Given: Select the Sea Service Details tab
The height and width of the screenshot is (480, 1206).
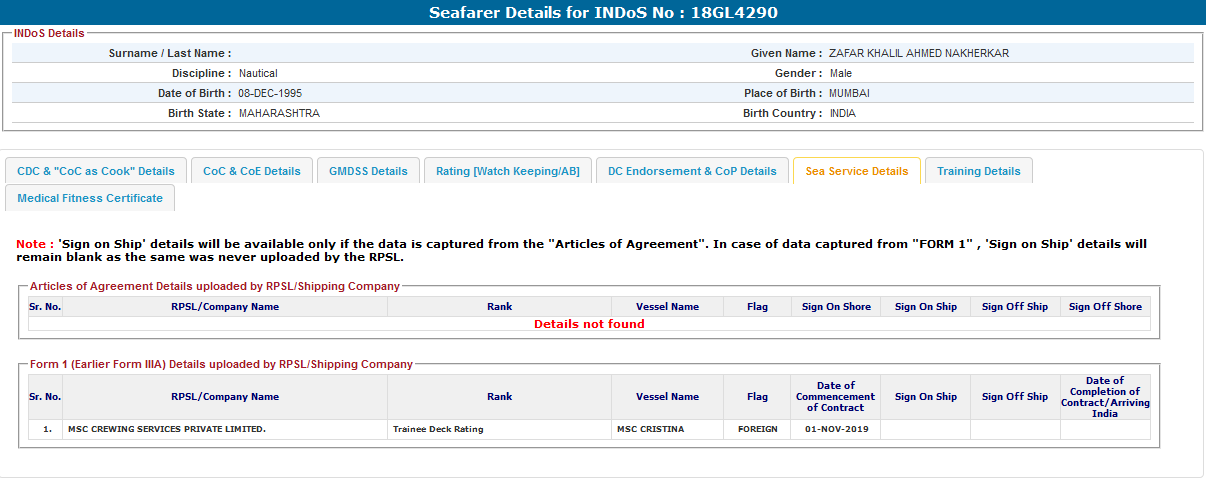Looking at the screenshot, I should 856,171.
